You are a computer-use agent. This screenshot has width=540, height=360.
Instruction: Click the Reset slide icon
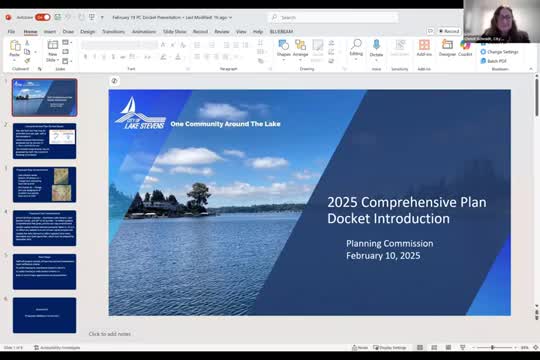point(65,52)
